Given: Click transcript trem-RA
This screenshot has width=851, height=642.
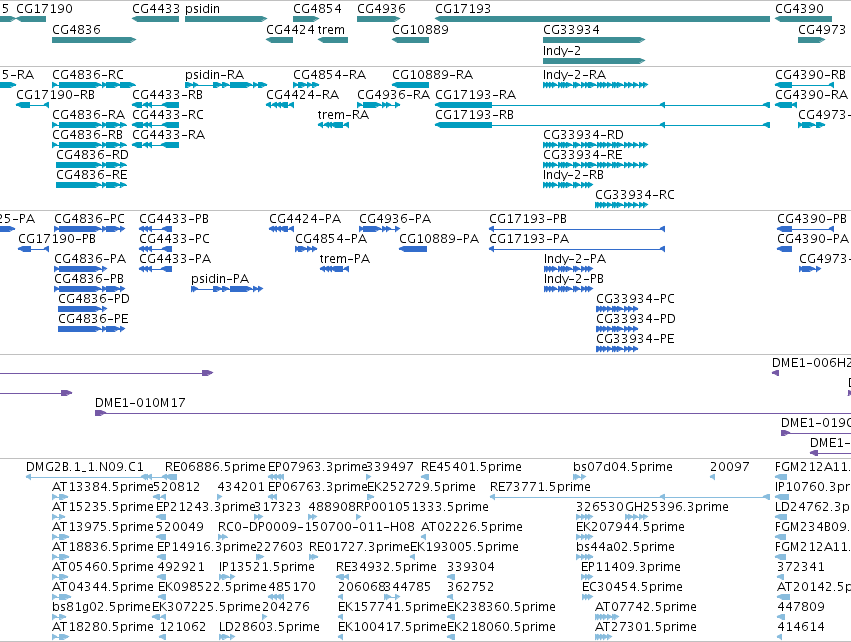Looking at the screenshot, I should pyautogui.click(x=343, y=115).
